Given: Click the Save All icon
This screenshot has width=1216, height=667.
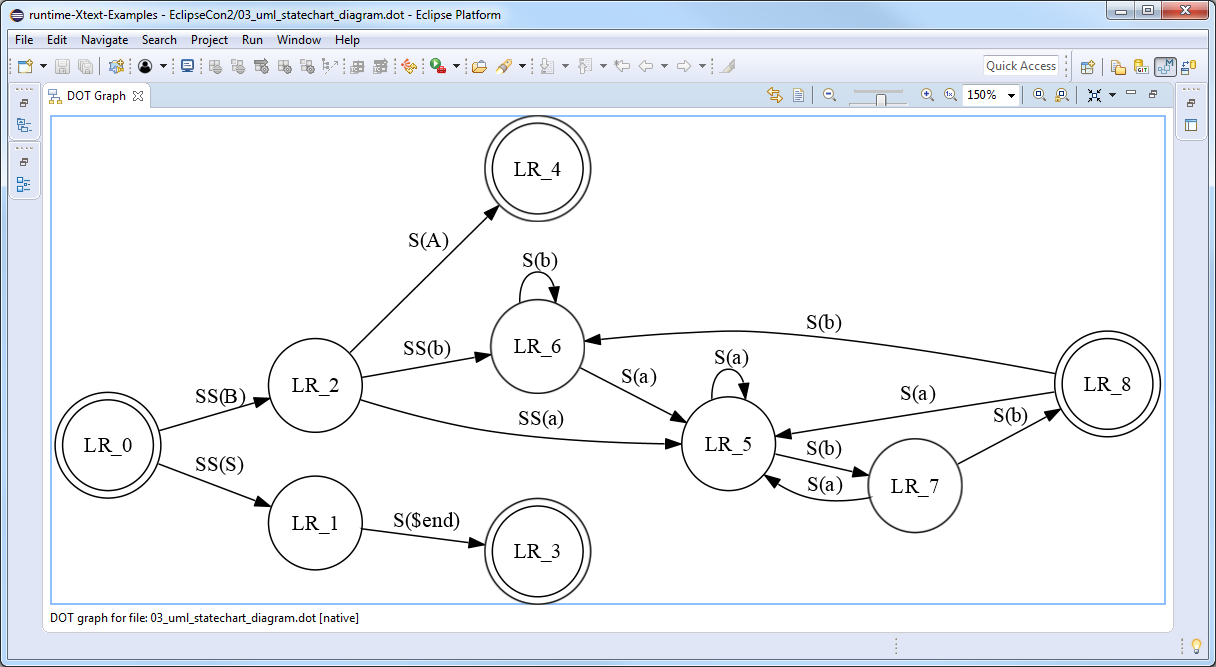Looking at the screenshot, I should point(86,65).
